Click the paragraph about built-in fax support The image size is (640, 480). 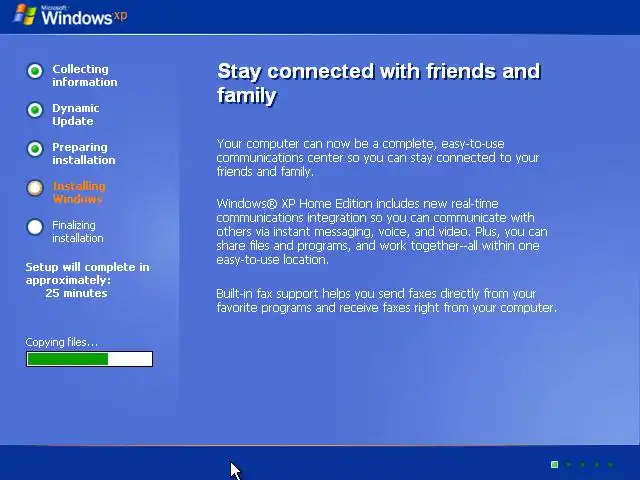coord(386,300)
